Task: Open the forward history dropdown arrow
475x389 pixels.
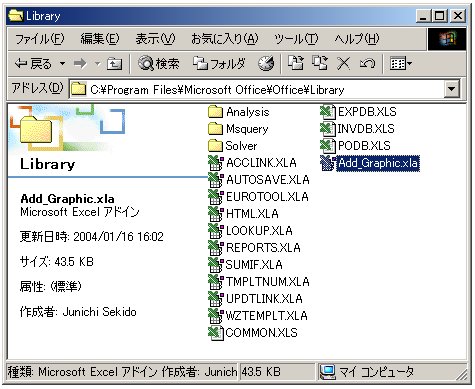Action: (x=97, y=63)
